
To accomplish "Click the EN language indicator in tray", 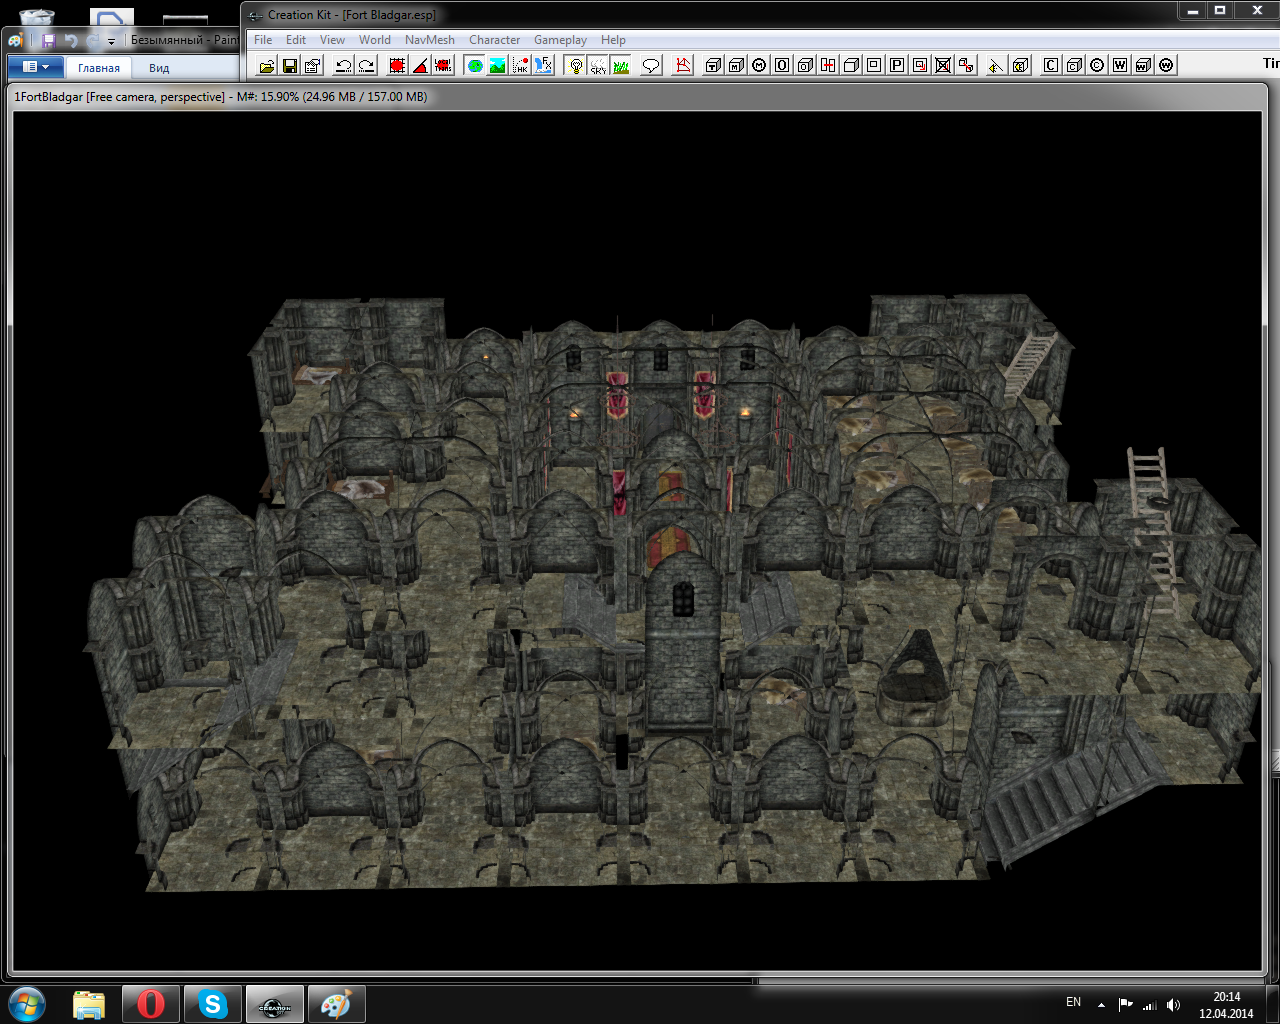I will pyautogui.click(x=1073, y=1002).
